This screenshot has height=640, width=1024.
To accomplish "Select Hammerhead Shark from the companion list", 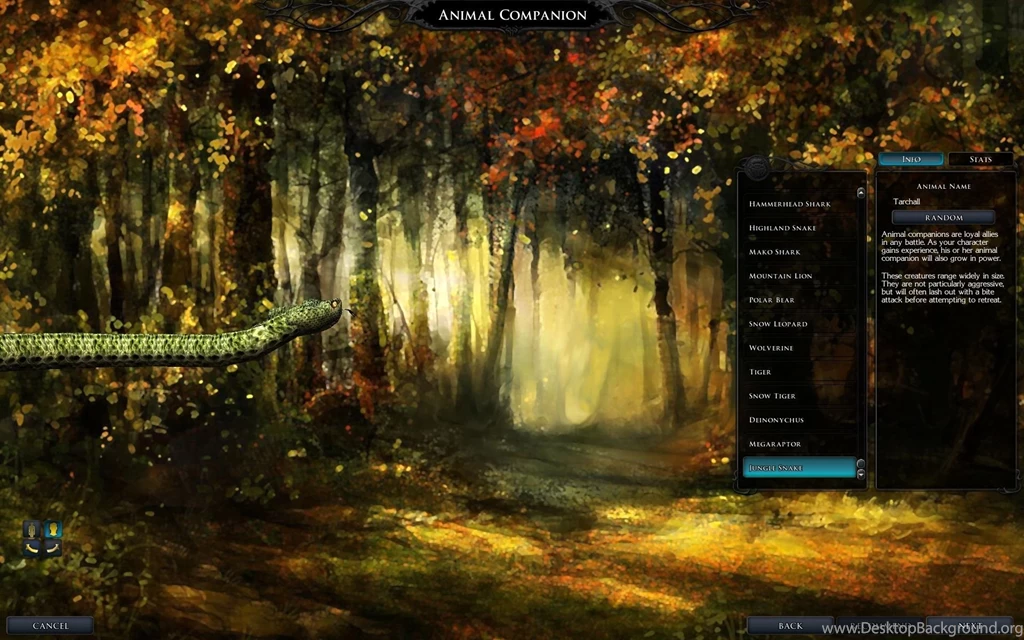I will point(790,204).
